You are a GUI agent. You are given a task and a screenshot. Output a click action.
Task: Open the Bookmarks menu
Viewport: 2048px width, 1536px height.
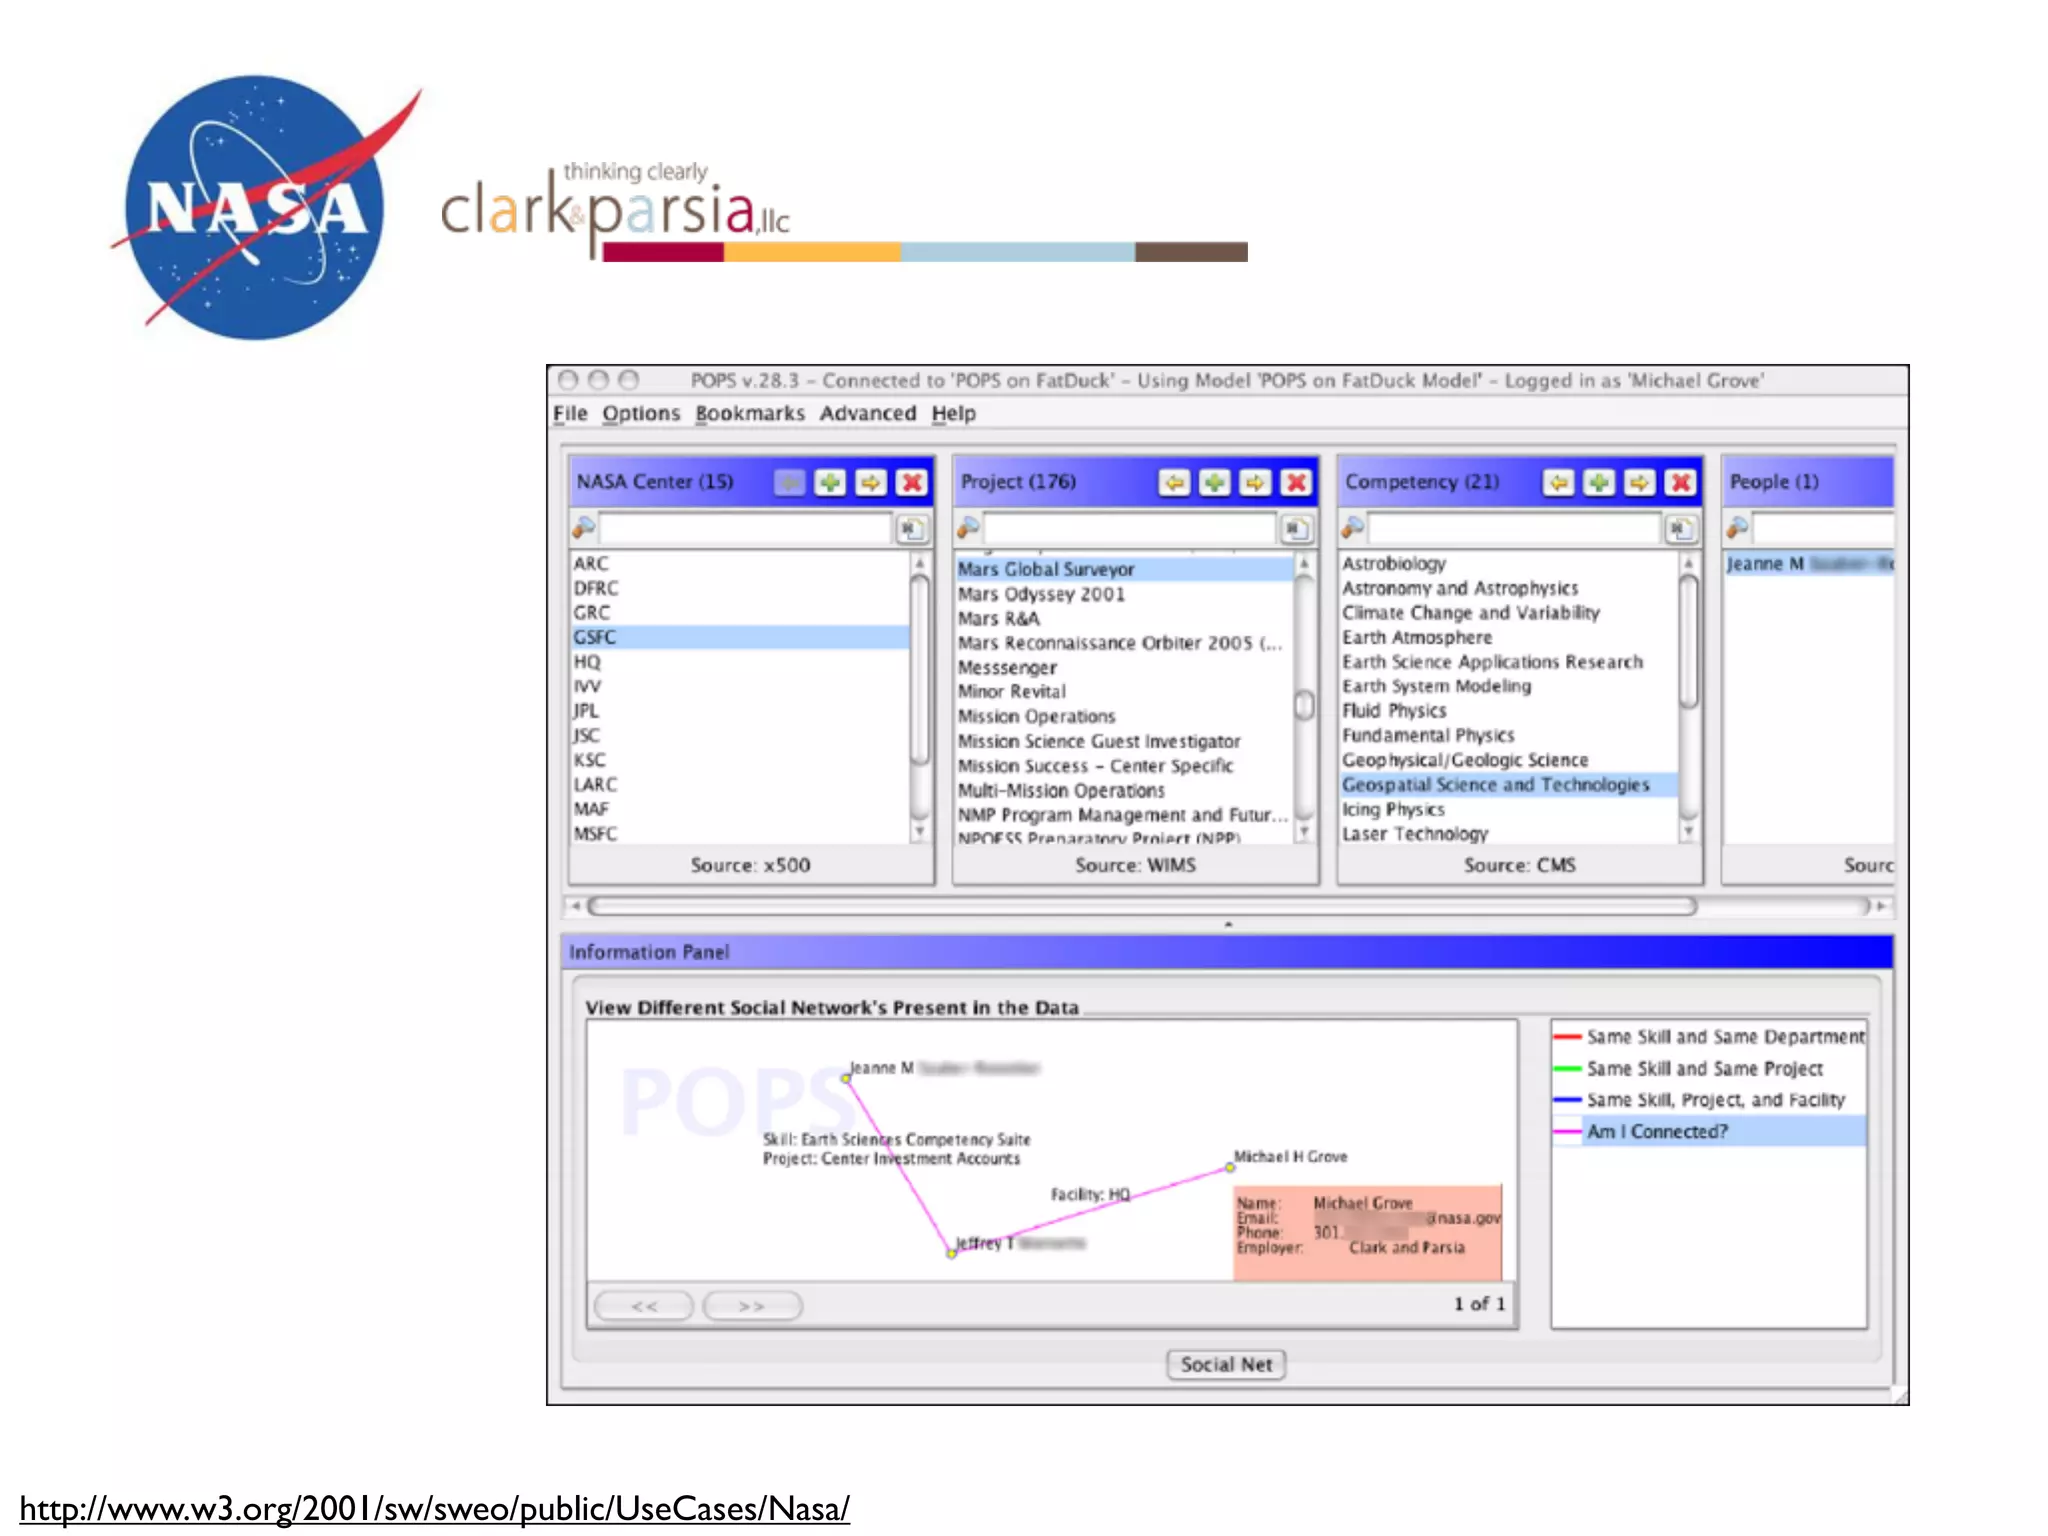click(750, 414)
